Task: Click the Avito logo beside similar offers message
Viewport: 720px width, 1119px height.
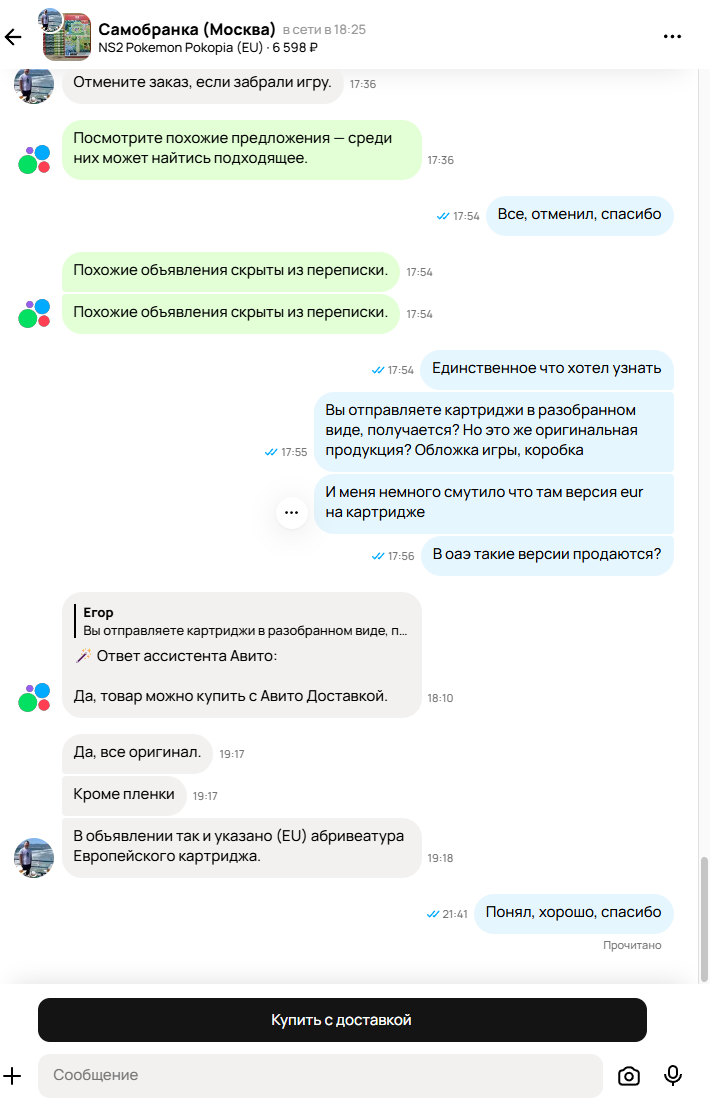Action: coord(34,159)
